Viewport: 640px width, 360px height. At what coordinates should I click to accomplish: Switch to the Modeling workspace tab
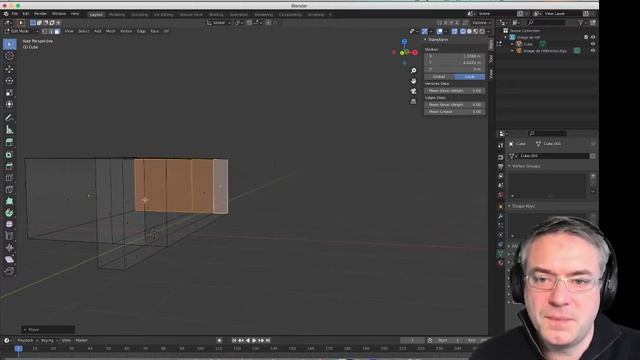pos(116,15)
